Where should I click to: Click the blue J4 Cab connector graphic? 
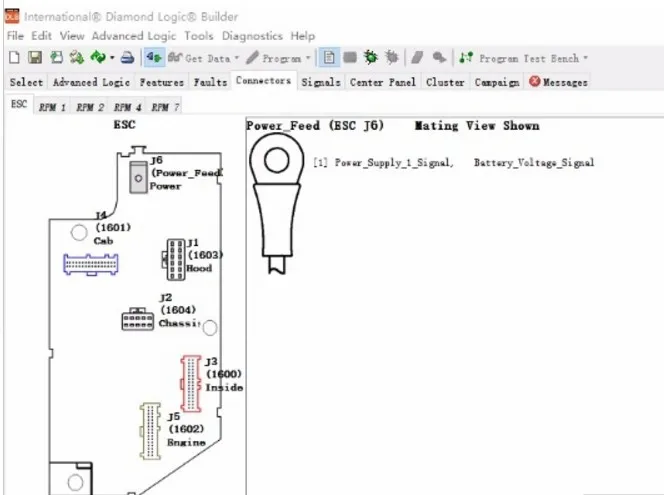click(91, 265)
